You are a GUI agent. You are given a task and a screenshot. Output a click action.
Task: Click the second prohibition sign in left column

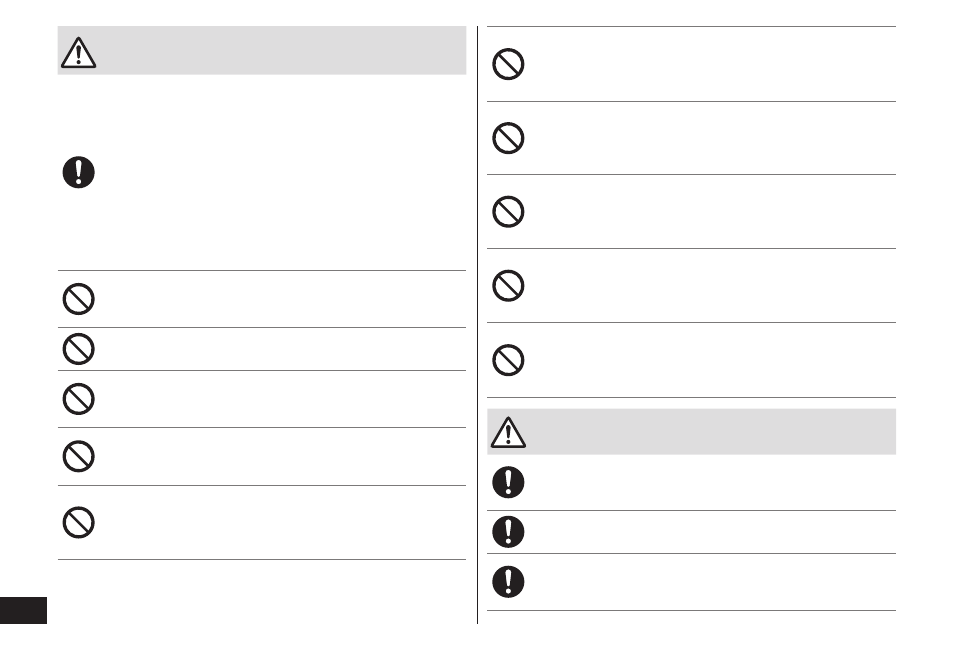[x=78, y=349]
